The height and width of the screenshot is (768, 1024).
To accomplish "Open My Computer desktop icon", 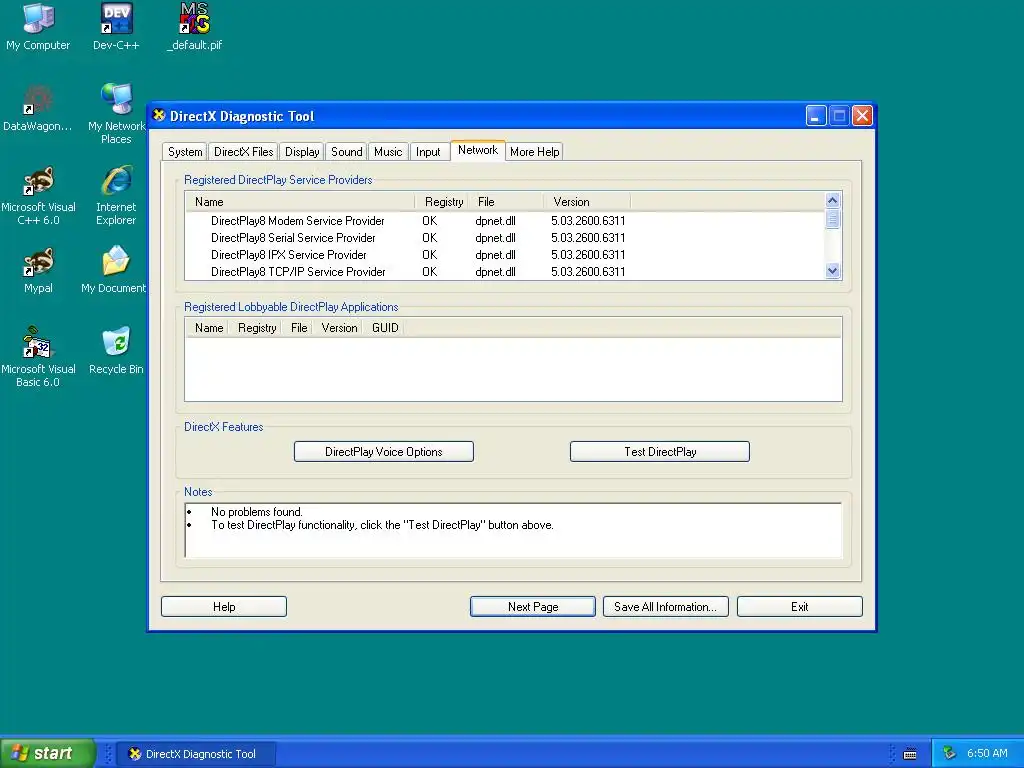I will point(38,26).
